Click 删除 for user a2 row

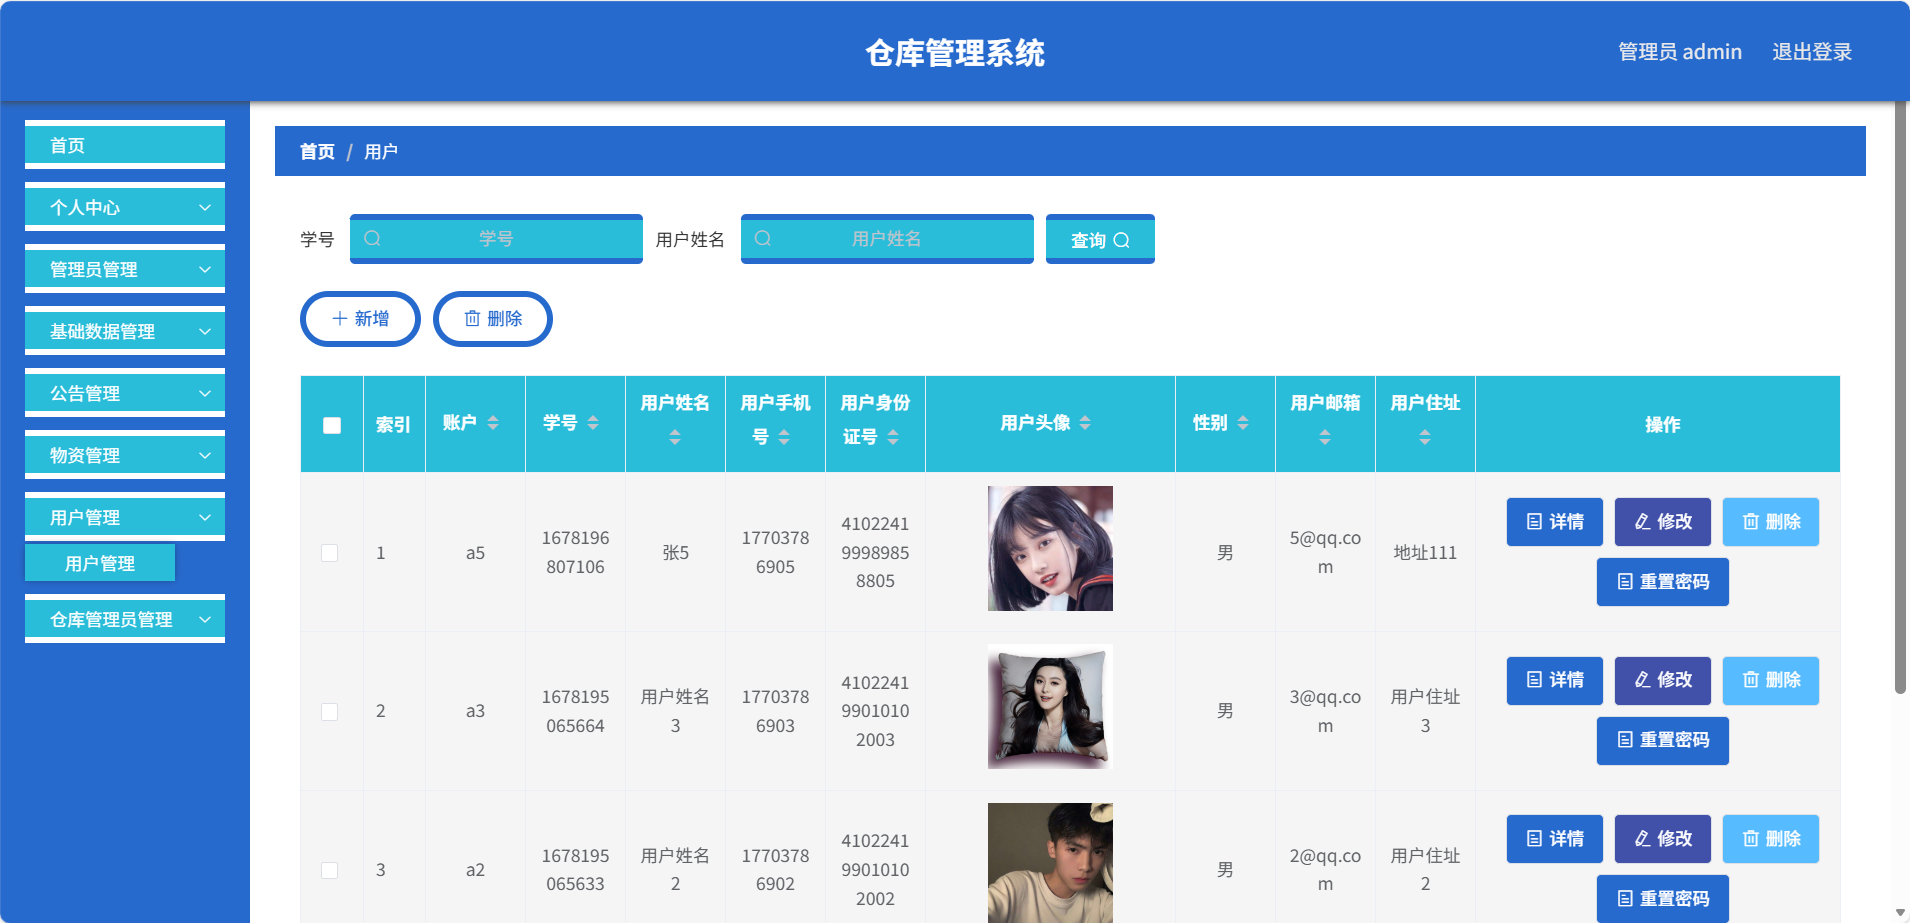point(1771,839)
